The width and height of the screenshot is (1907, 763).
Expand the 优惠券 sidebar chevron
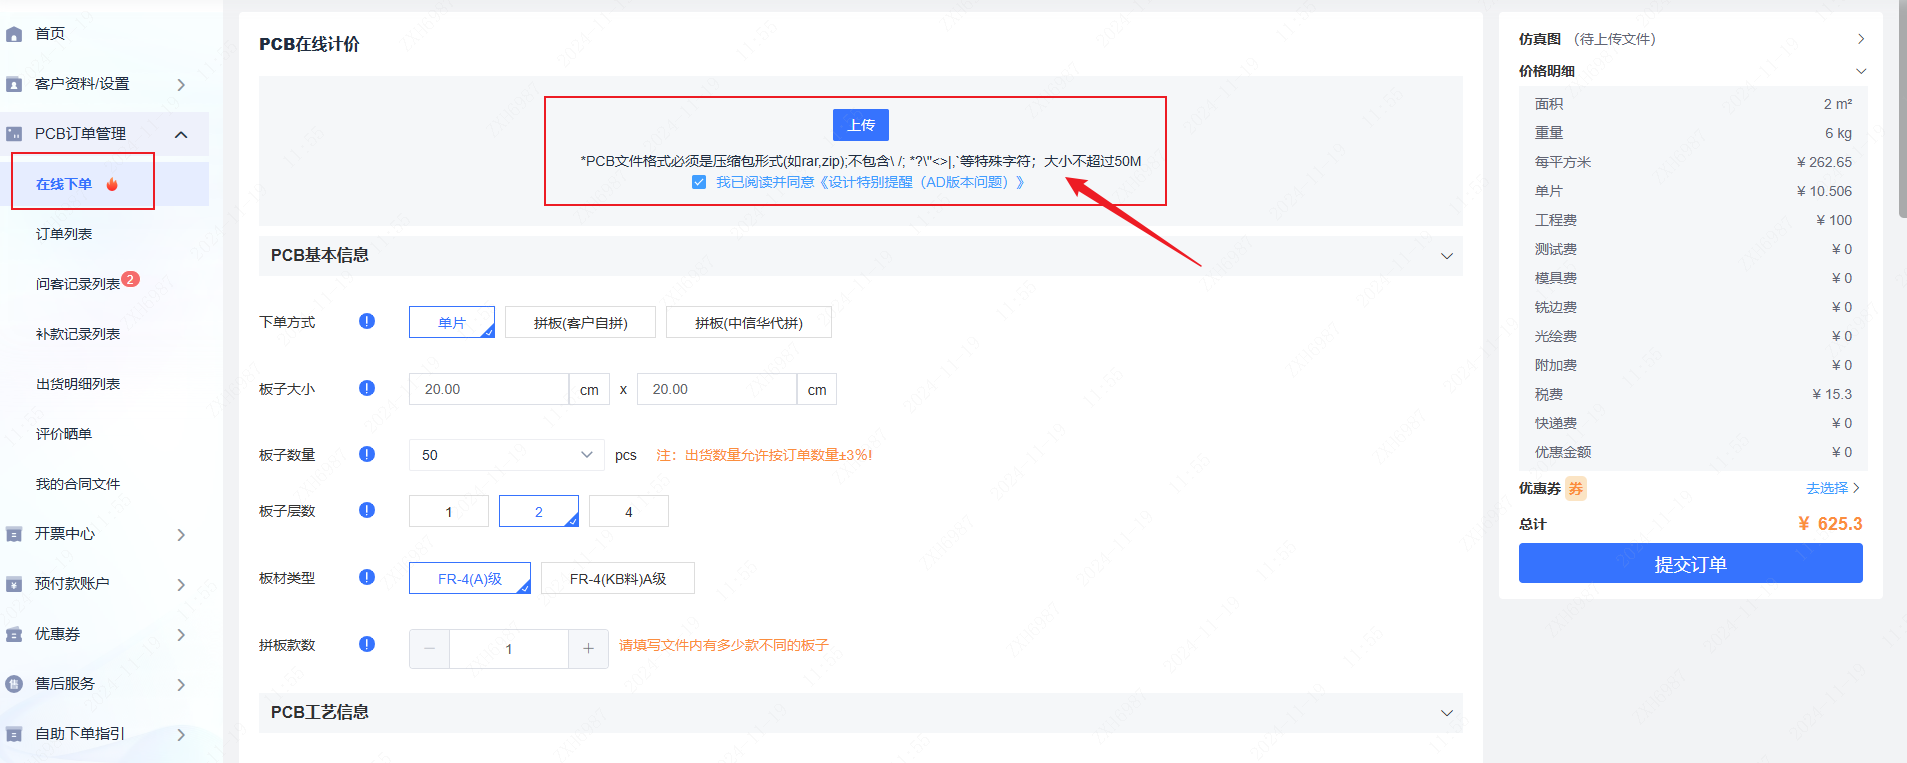[181, 635]
